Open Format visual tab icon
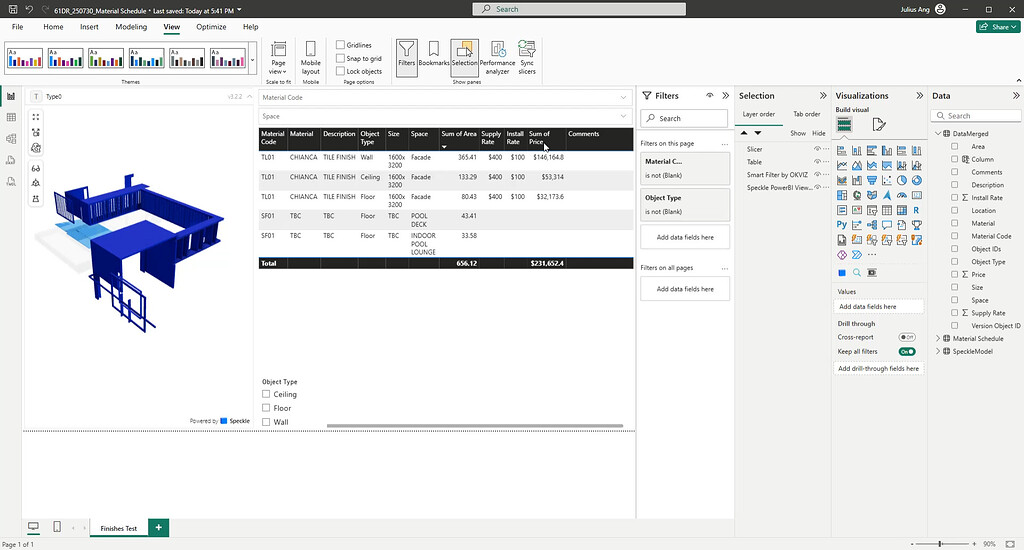 (878, 124)
